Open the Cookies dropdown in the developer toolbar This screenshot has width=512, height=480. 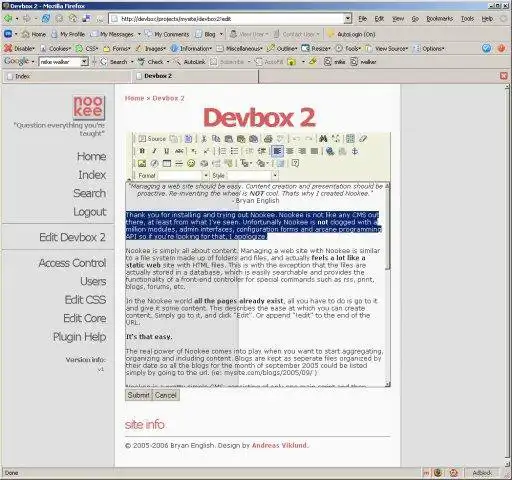pos(55,49)
